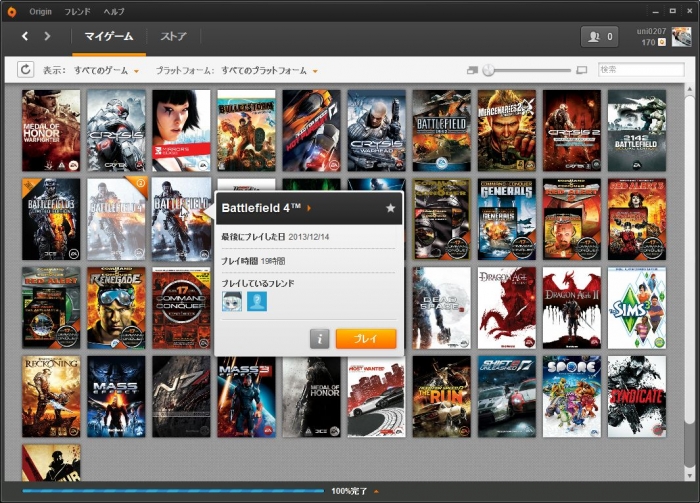
Task: Select the Command & Conquer Renegade cover
Action: (116, 308)
